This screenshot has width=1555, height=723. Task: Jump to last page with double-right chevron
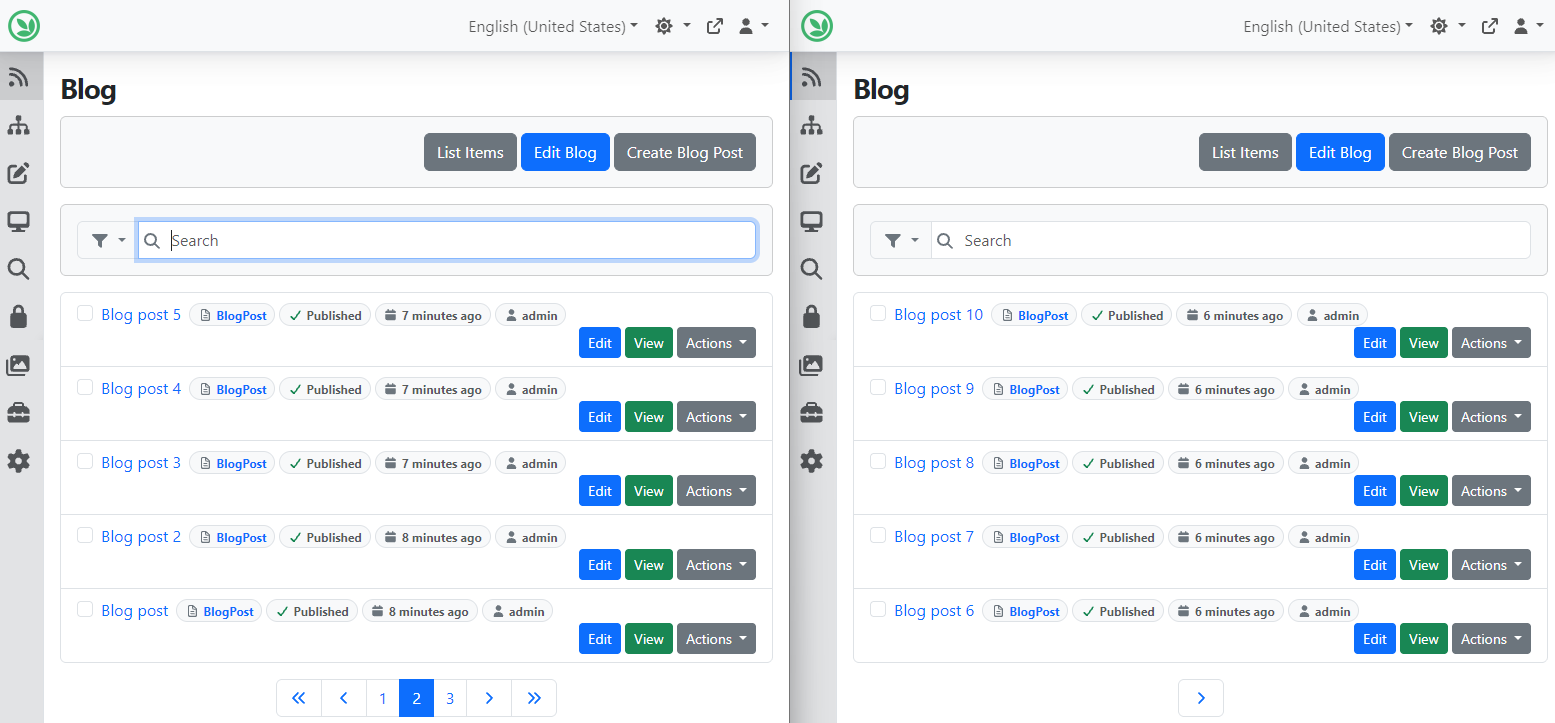pyautogui.click(x=534, y=698)
